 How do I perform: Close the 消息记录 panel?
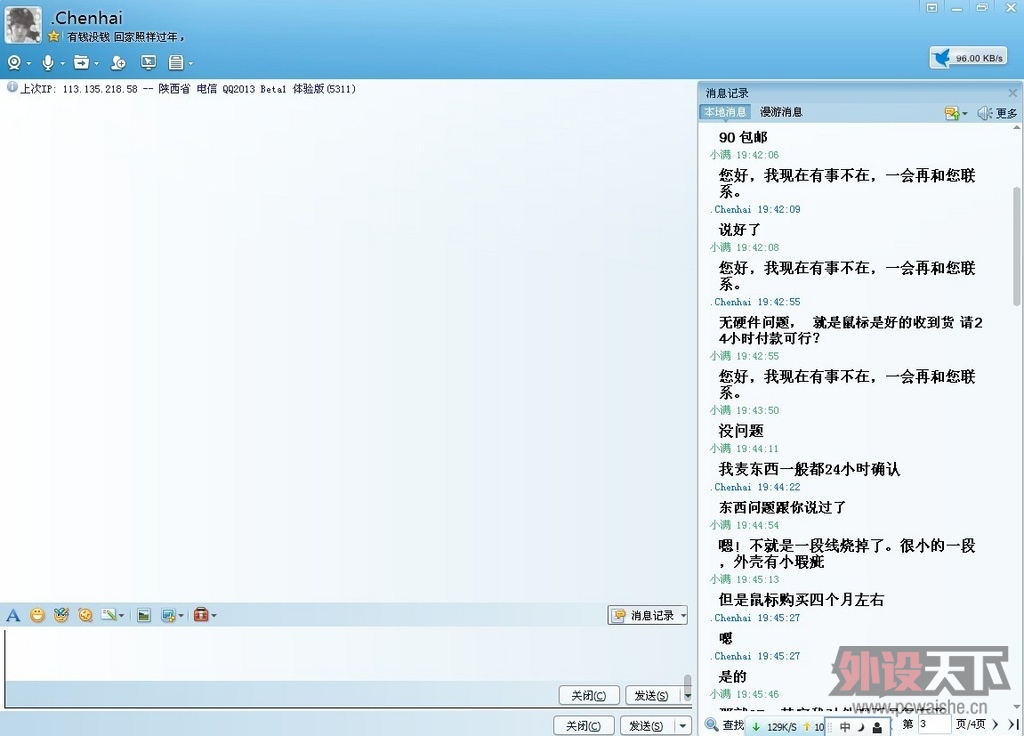(1012, 93)
